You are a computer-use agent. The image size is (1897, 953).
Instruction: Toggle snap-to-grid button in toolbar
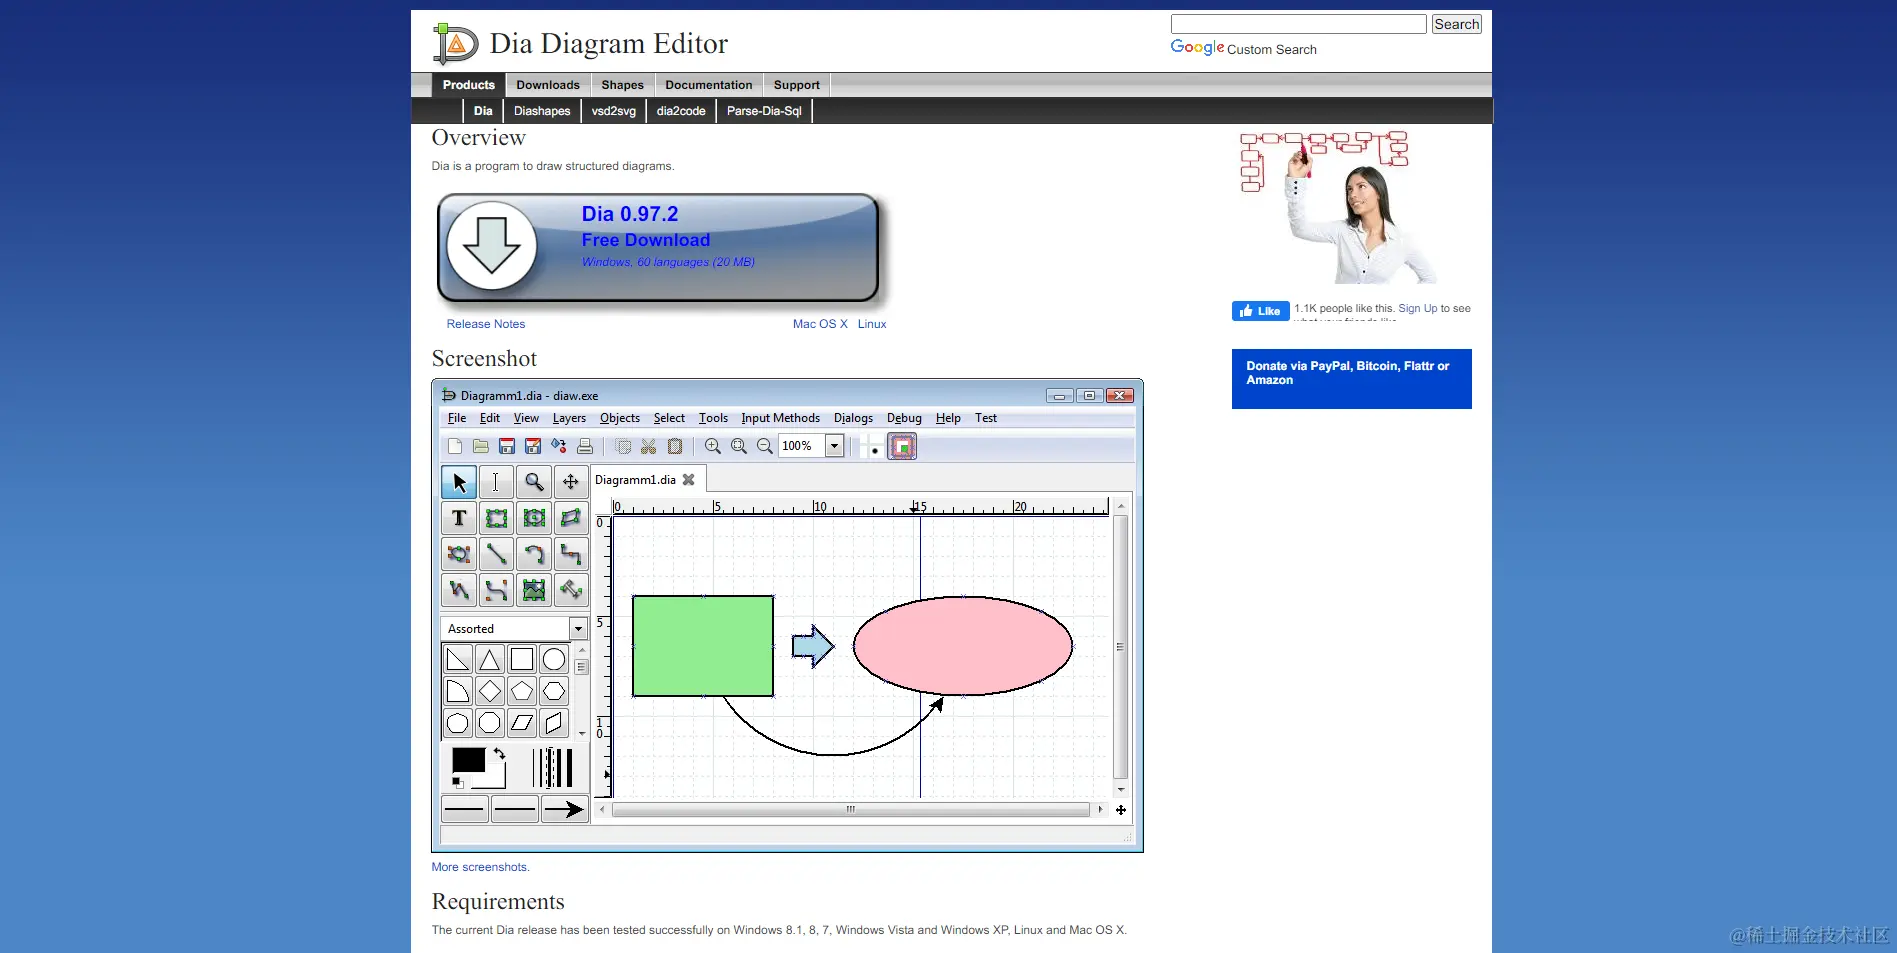point(872,447)
